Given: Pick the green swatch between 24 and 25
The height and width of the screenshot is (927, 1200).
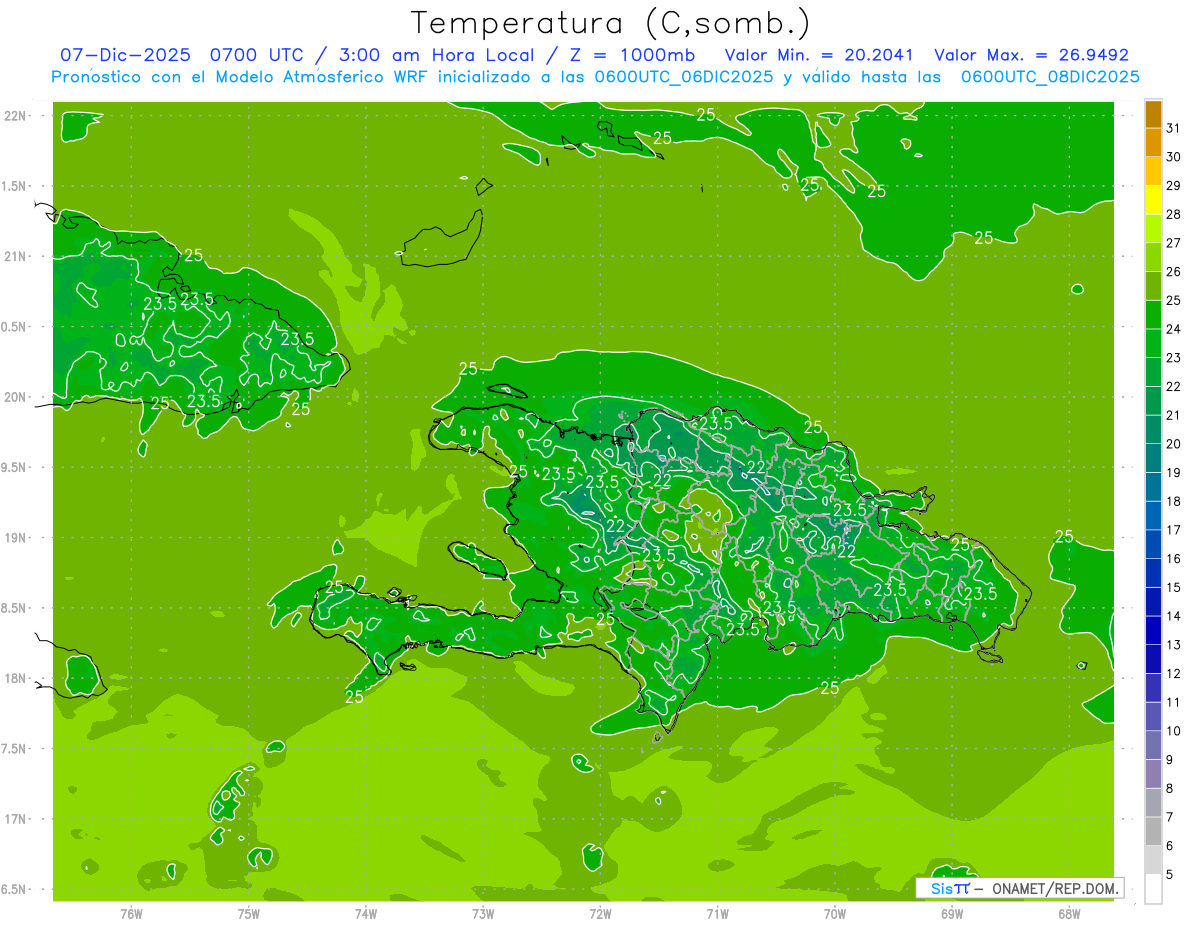Looking at the screenshot, I should (x=1153, y=315).
